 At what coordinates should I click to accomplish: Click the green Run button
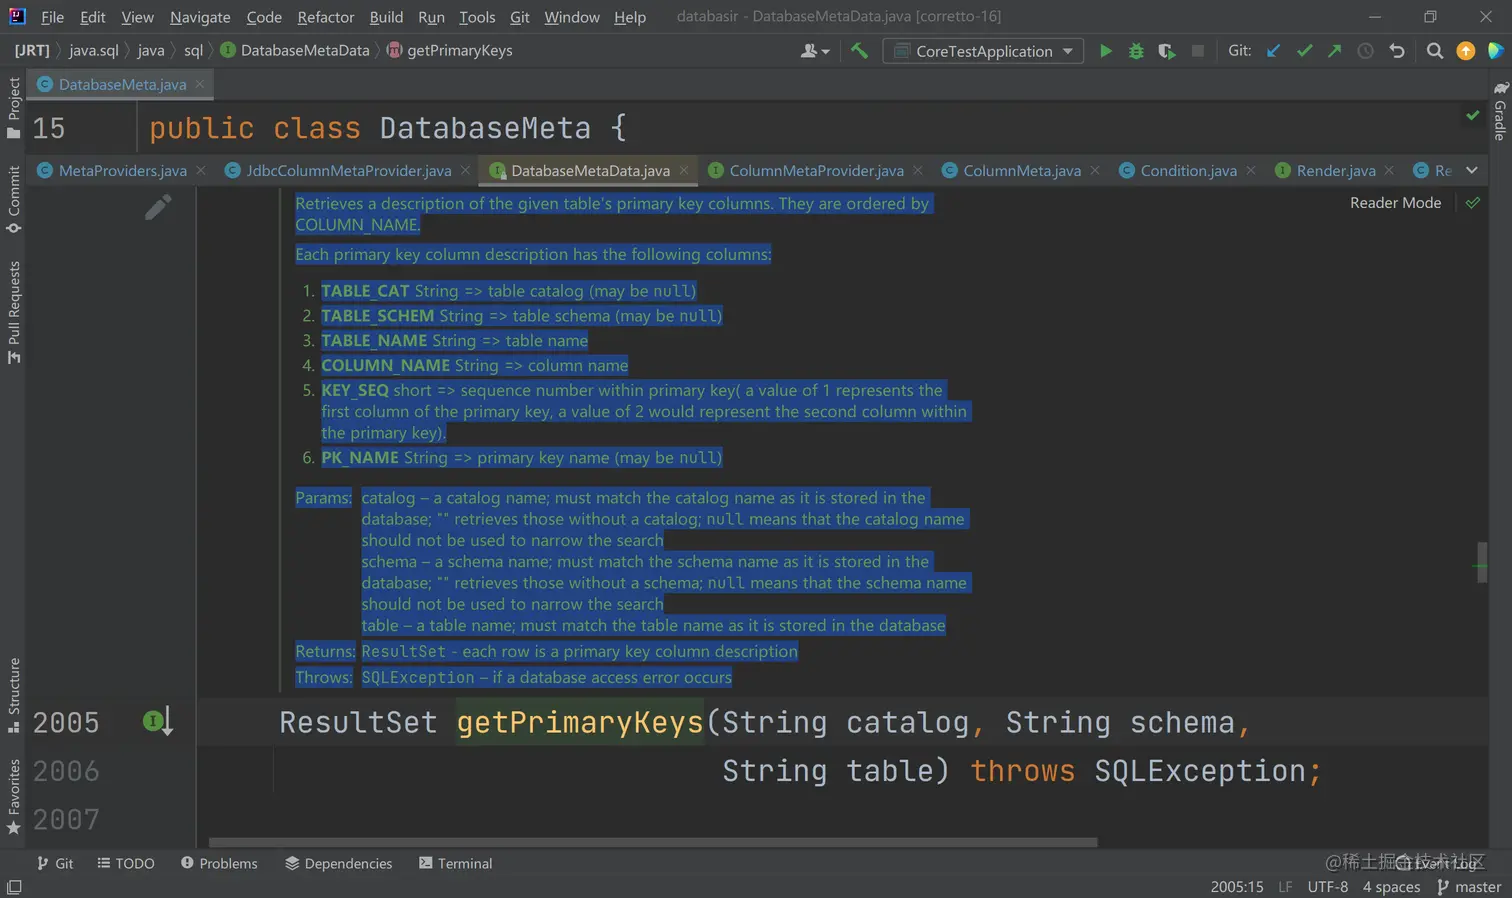(1105, 51)
